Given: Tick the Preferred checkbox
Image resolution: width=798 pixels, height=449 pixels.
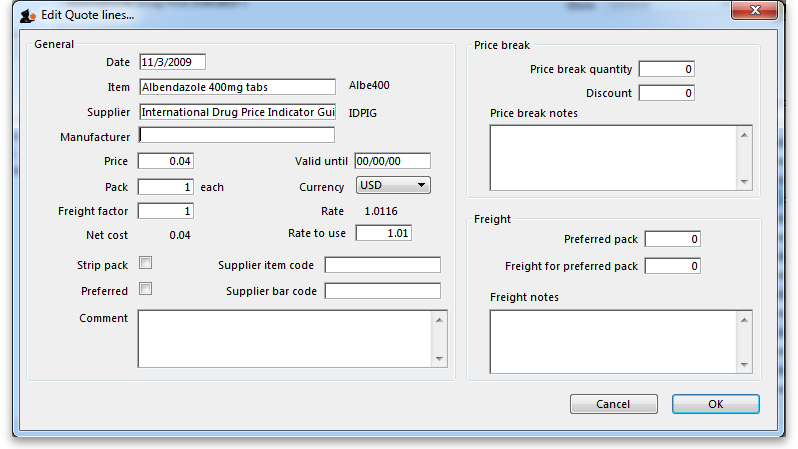Looking at the screenshot, I should [x=145, y=290].
